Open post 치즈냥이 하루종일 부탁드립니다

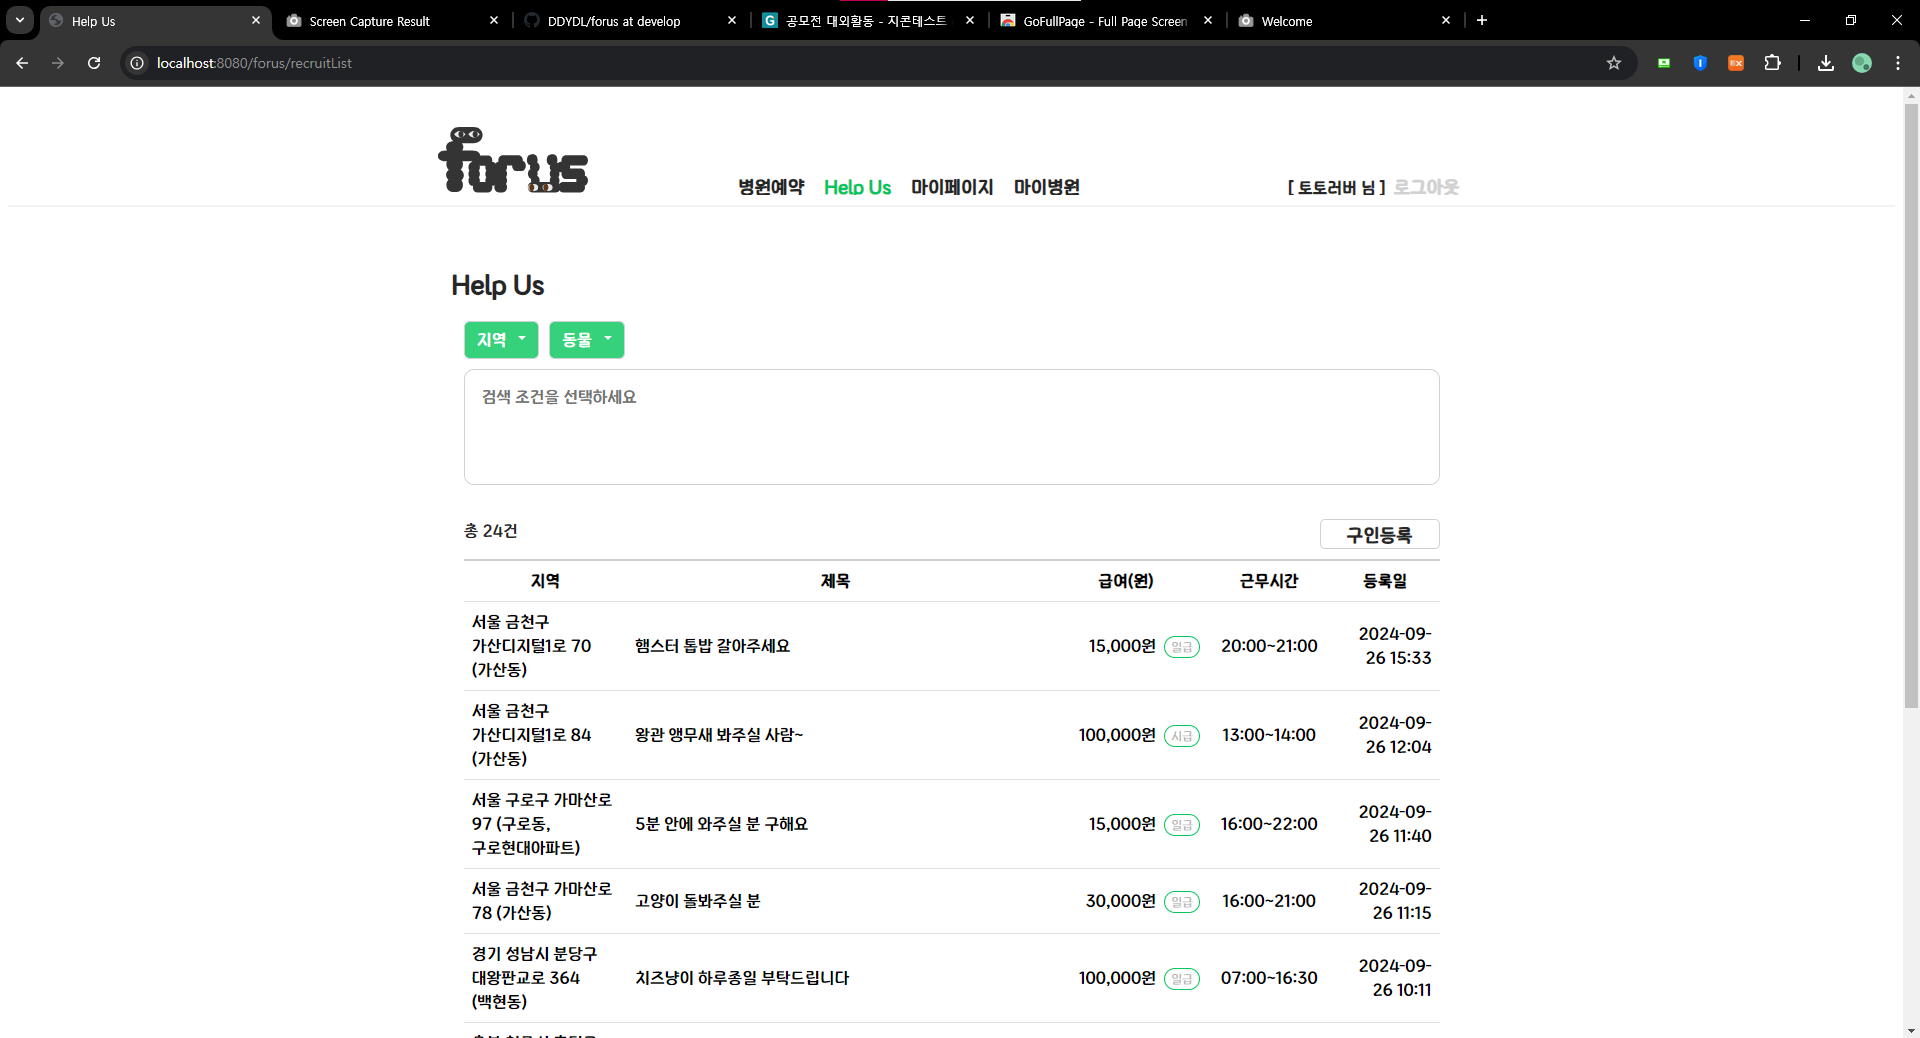[x=742, y=978]
